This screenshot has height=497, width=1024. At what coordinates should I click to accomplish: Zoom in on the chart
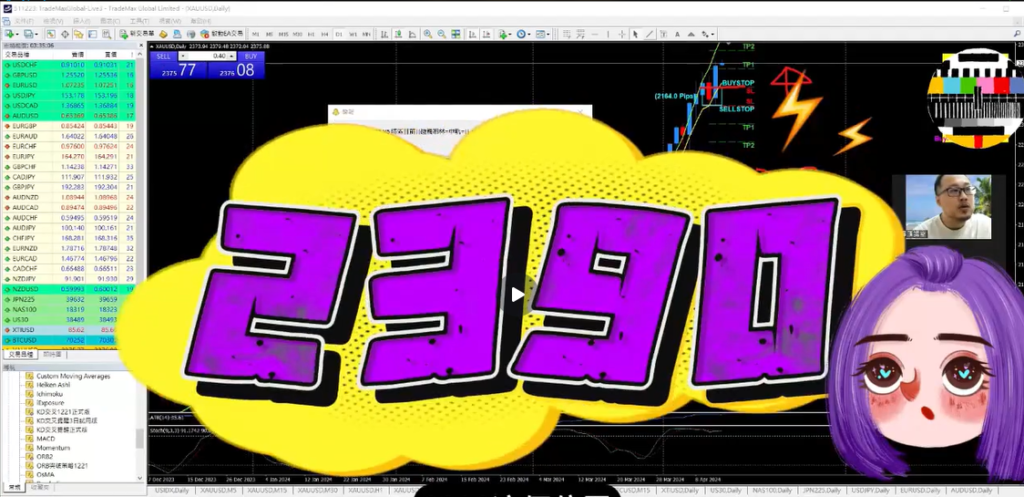coord(427,34)
